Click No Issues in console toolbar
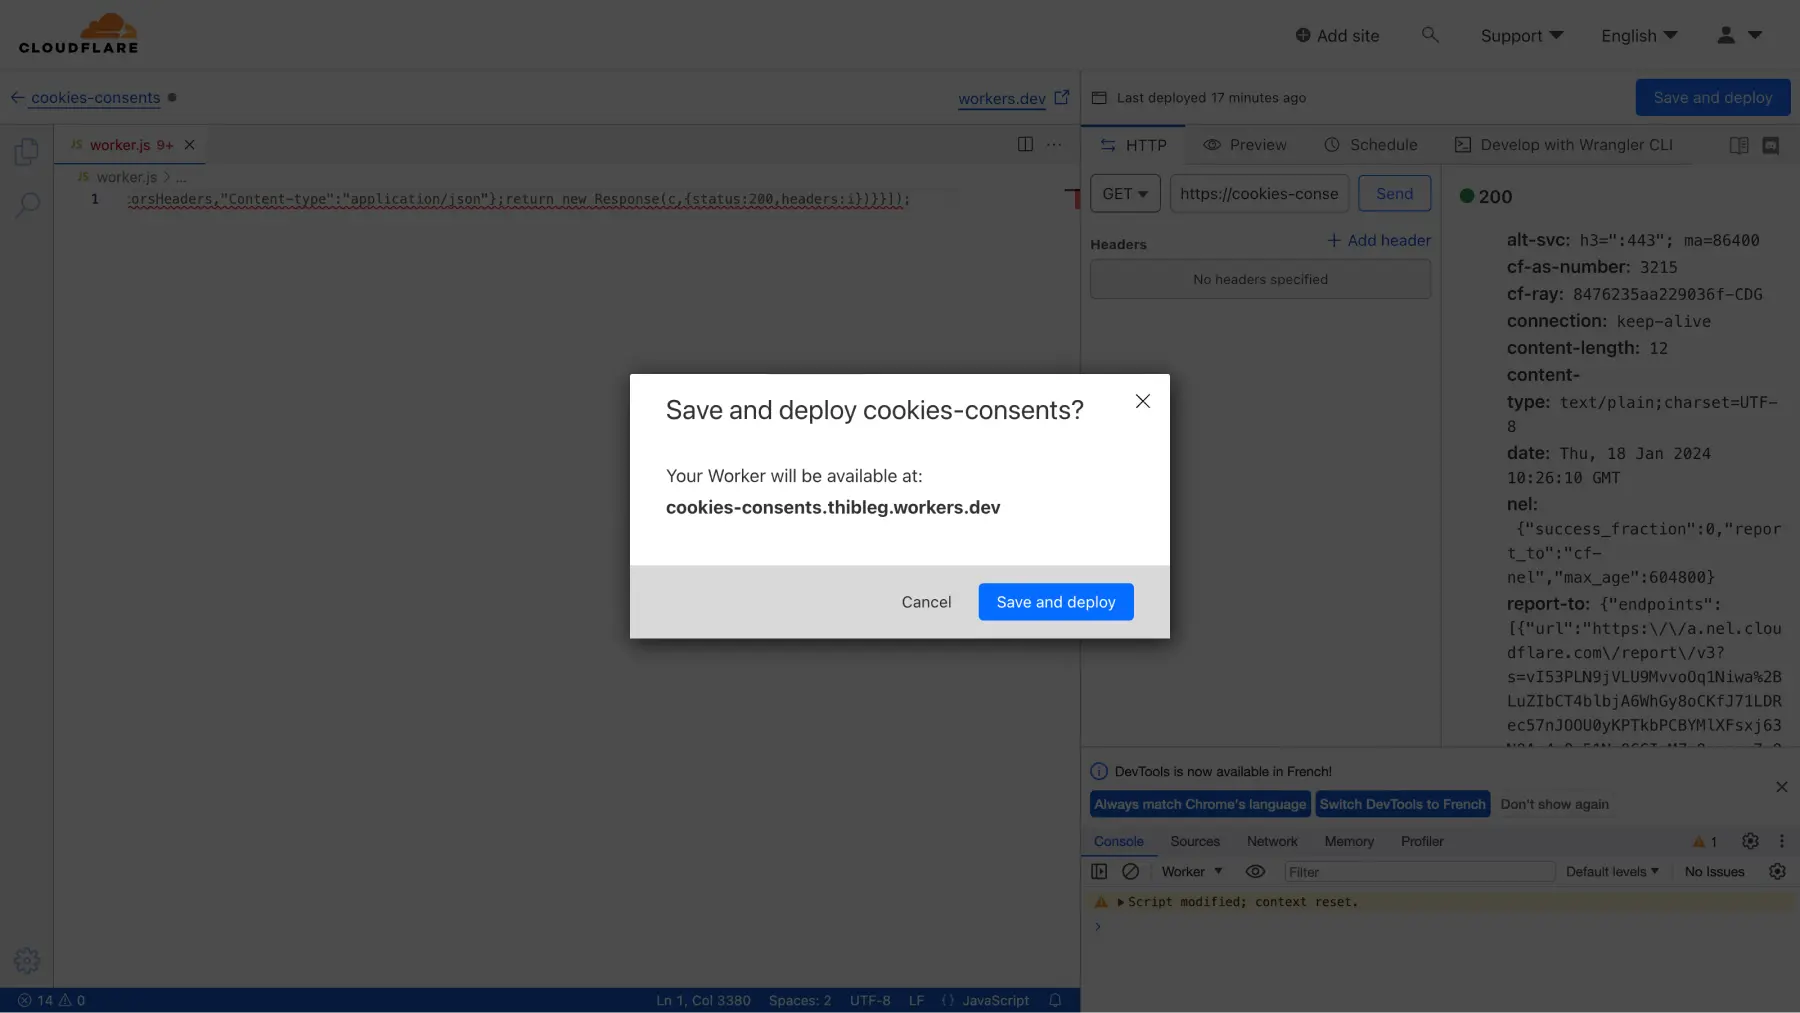The height and width of the screenshot is (1013, 1800). point(1714,872)
